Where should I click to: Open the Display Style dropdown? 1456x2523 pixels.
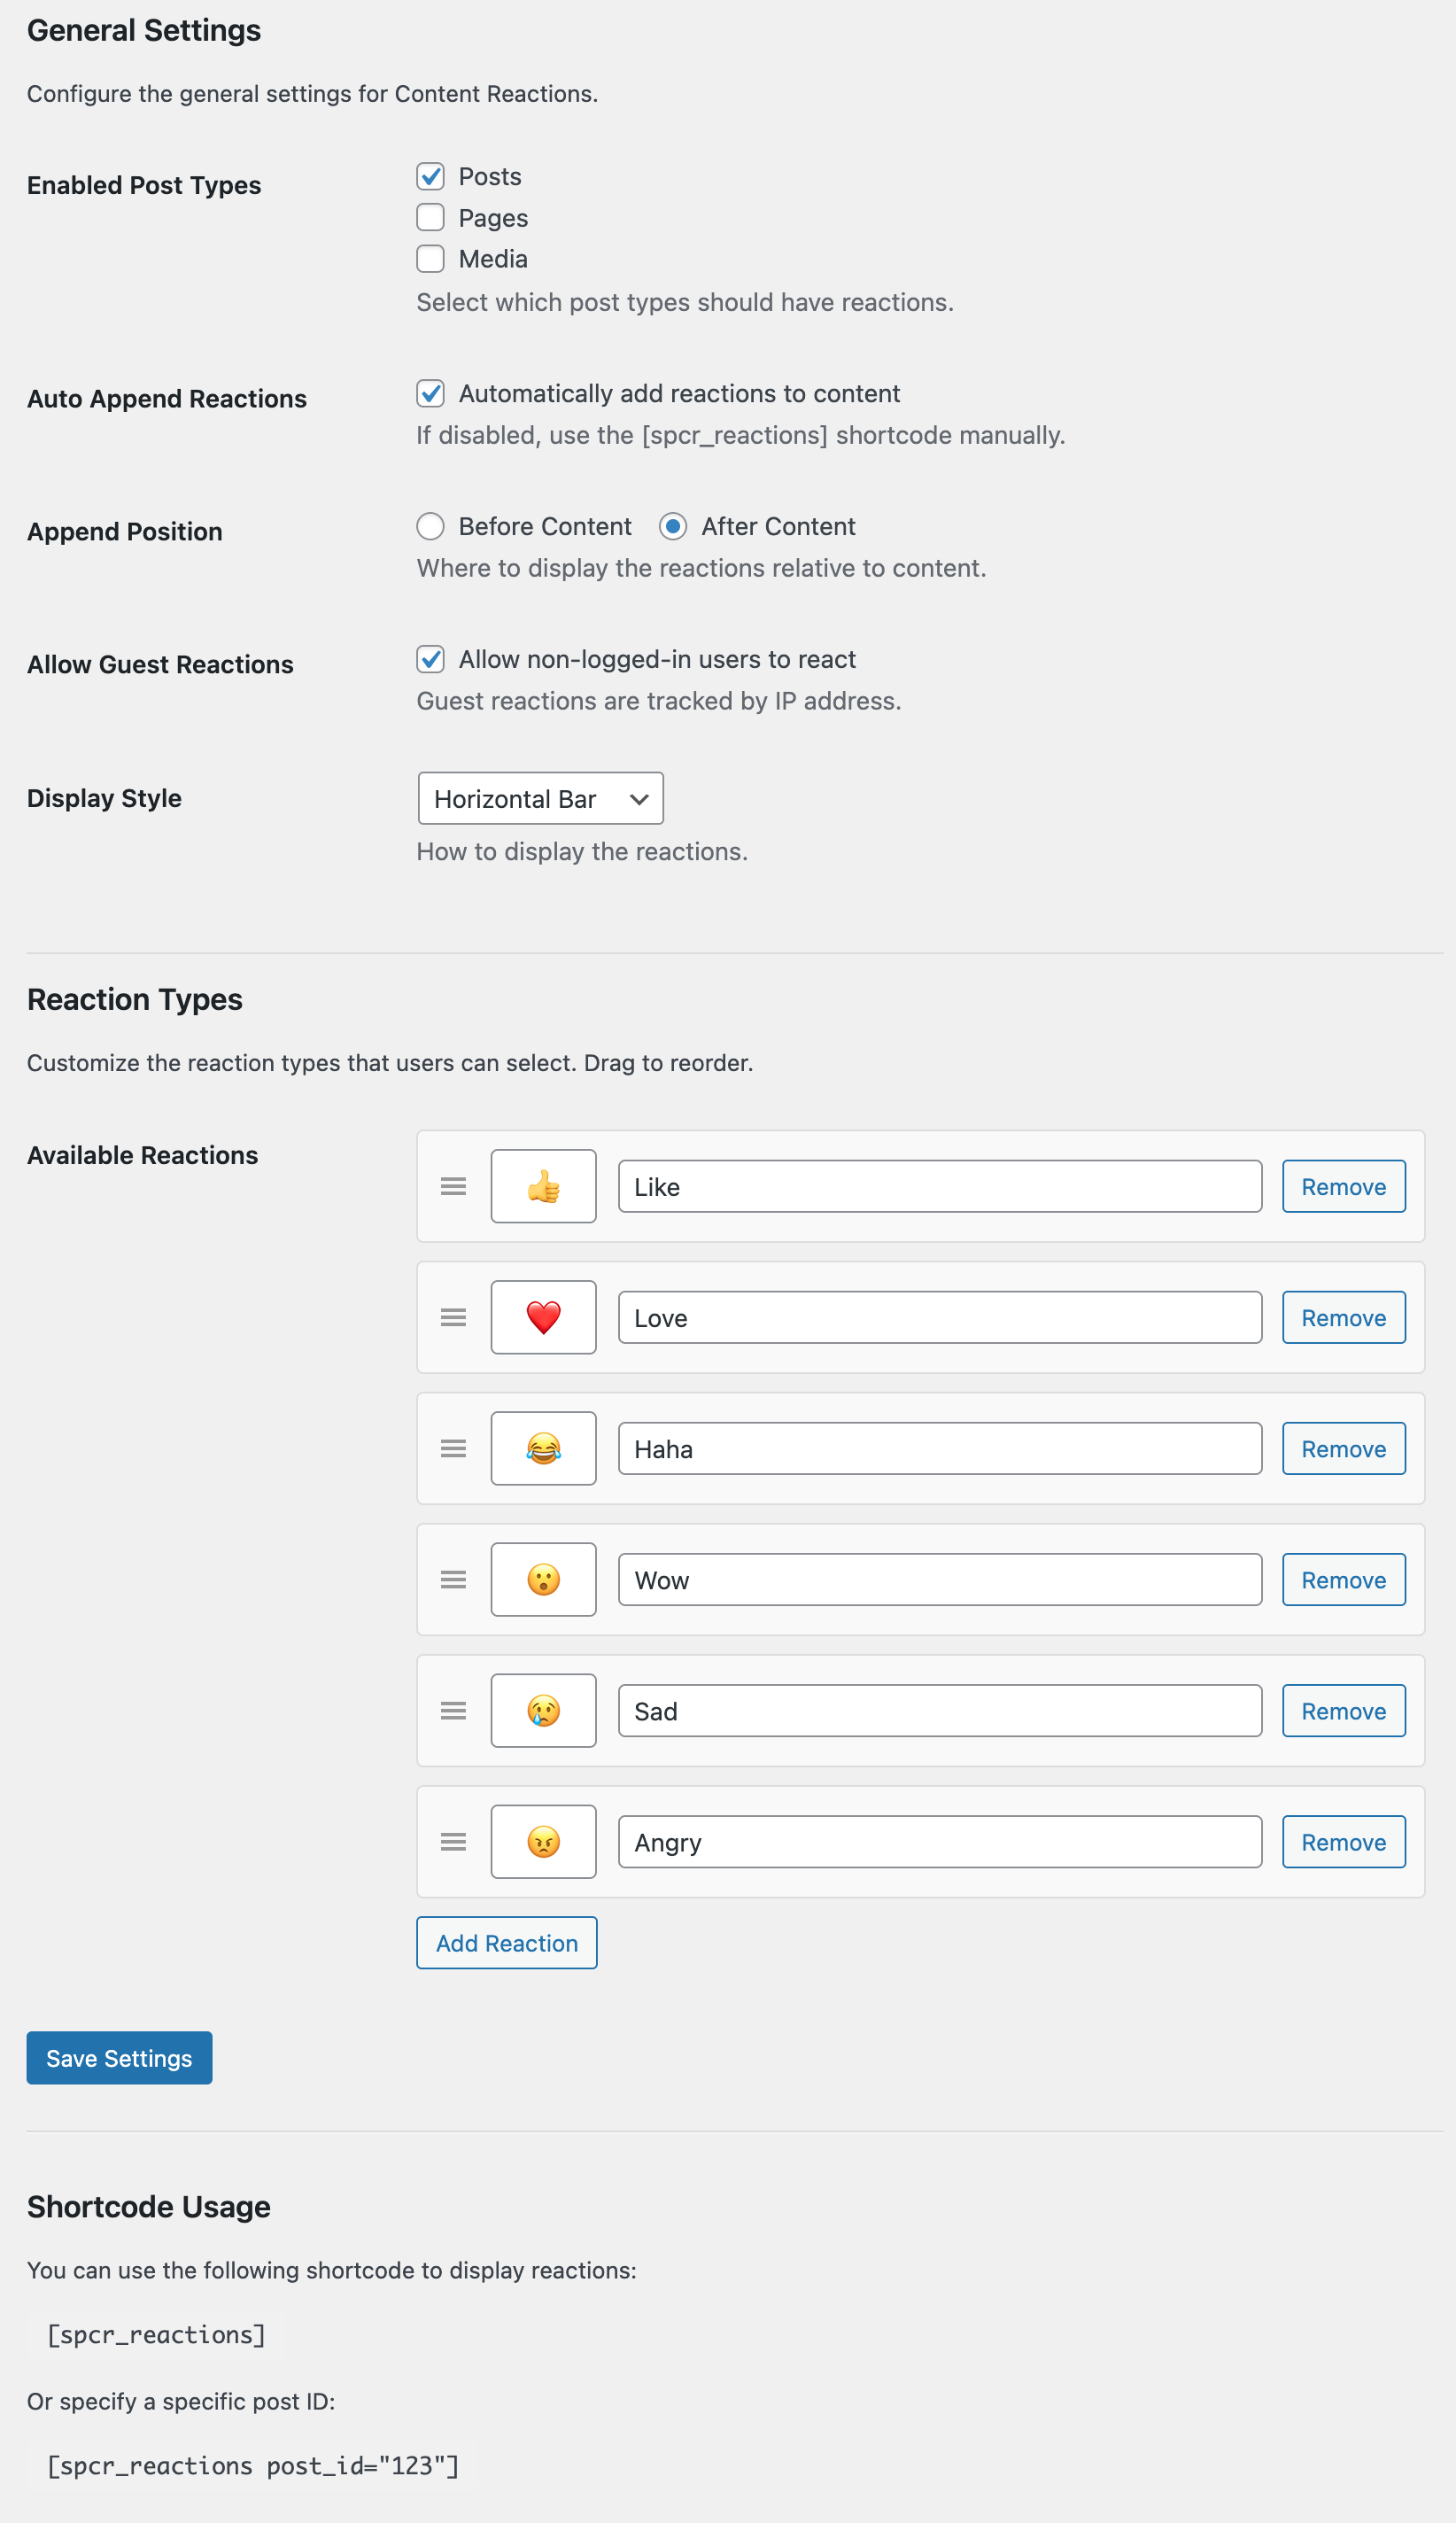point(540,798)
